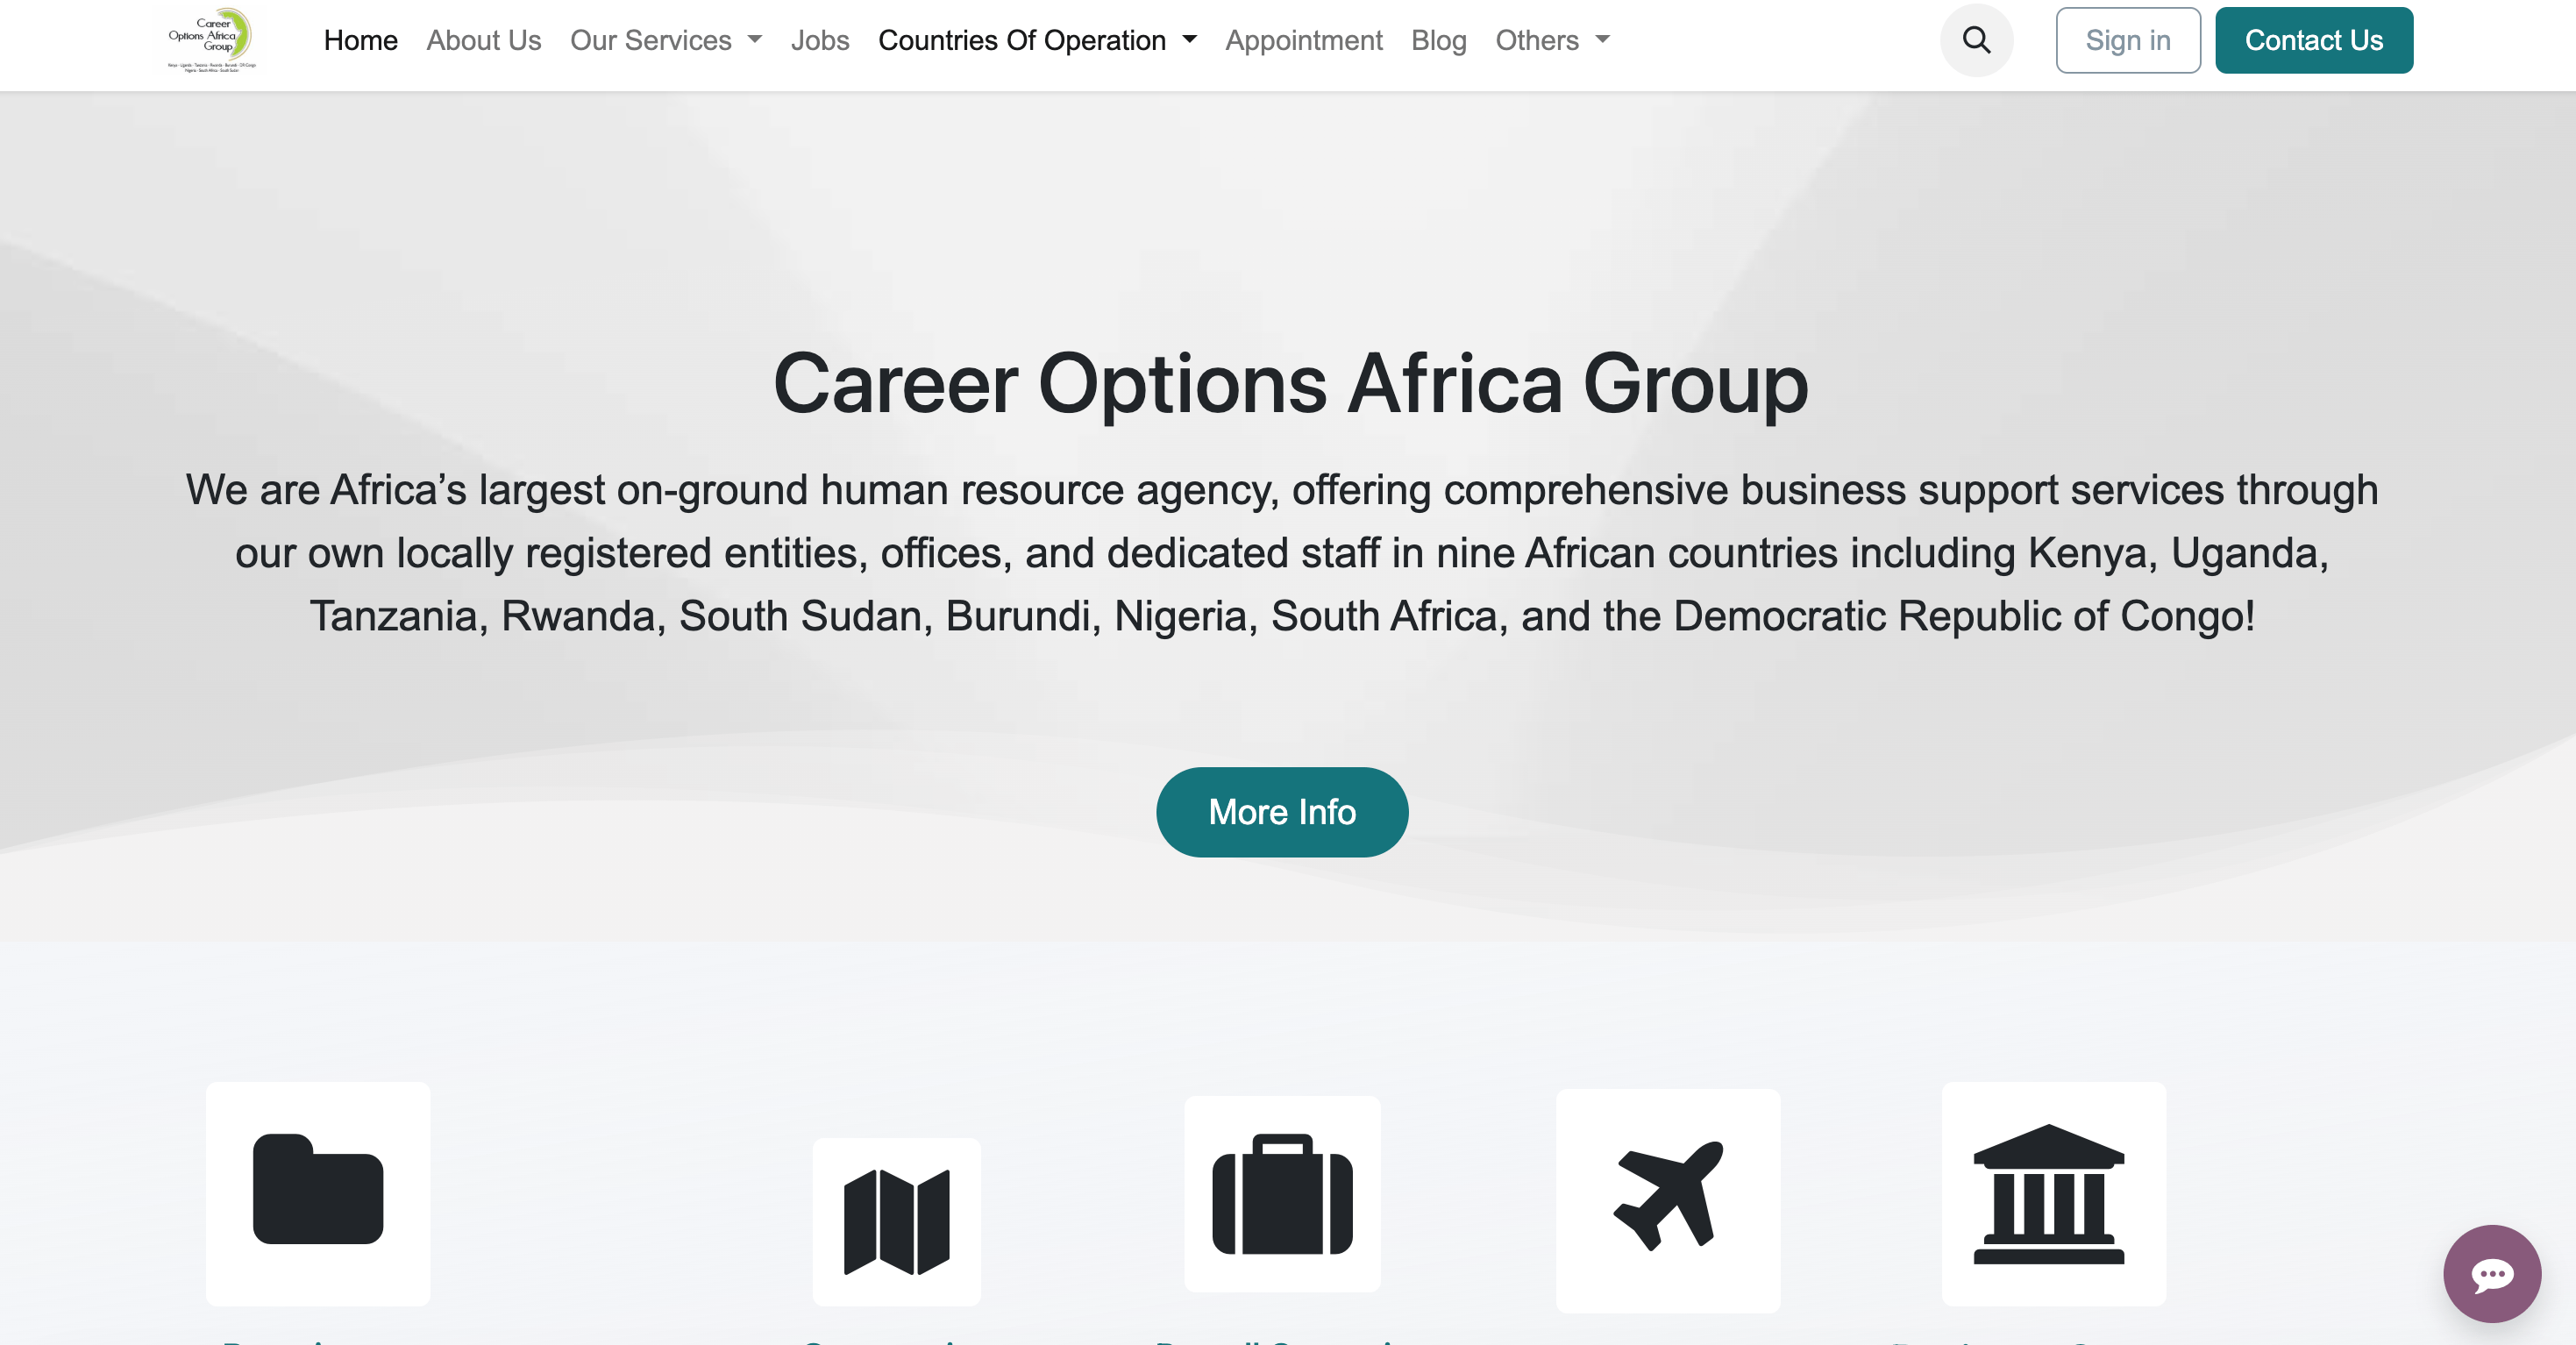Click the airplane icon card

click(x=1668, y=1199)
